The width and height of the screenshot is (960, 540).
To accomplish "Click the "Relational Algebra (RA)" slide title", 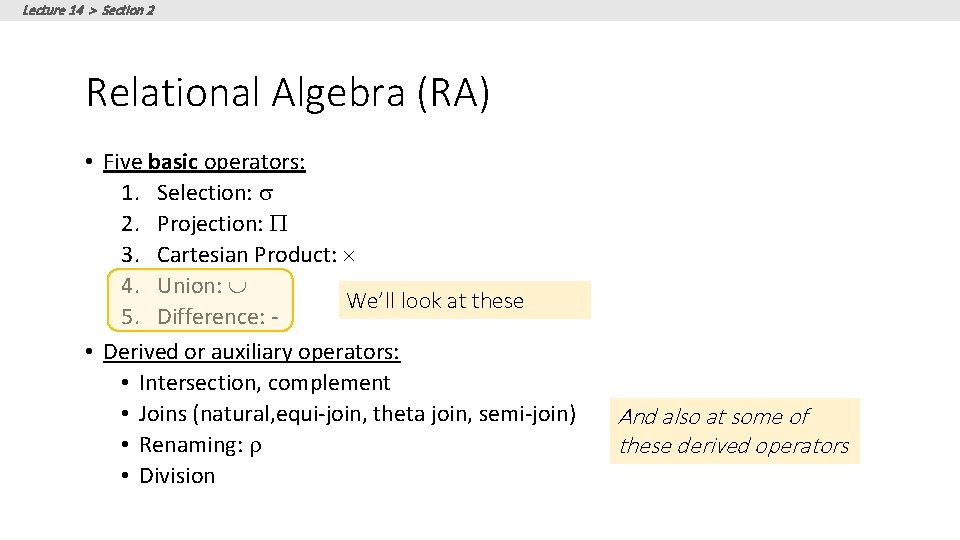I will (288, 93).
